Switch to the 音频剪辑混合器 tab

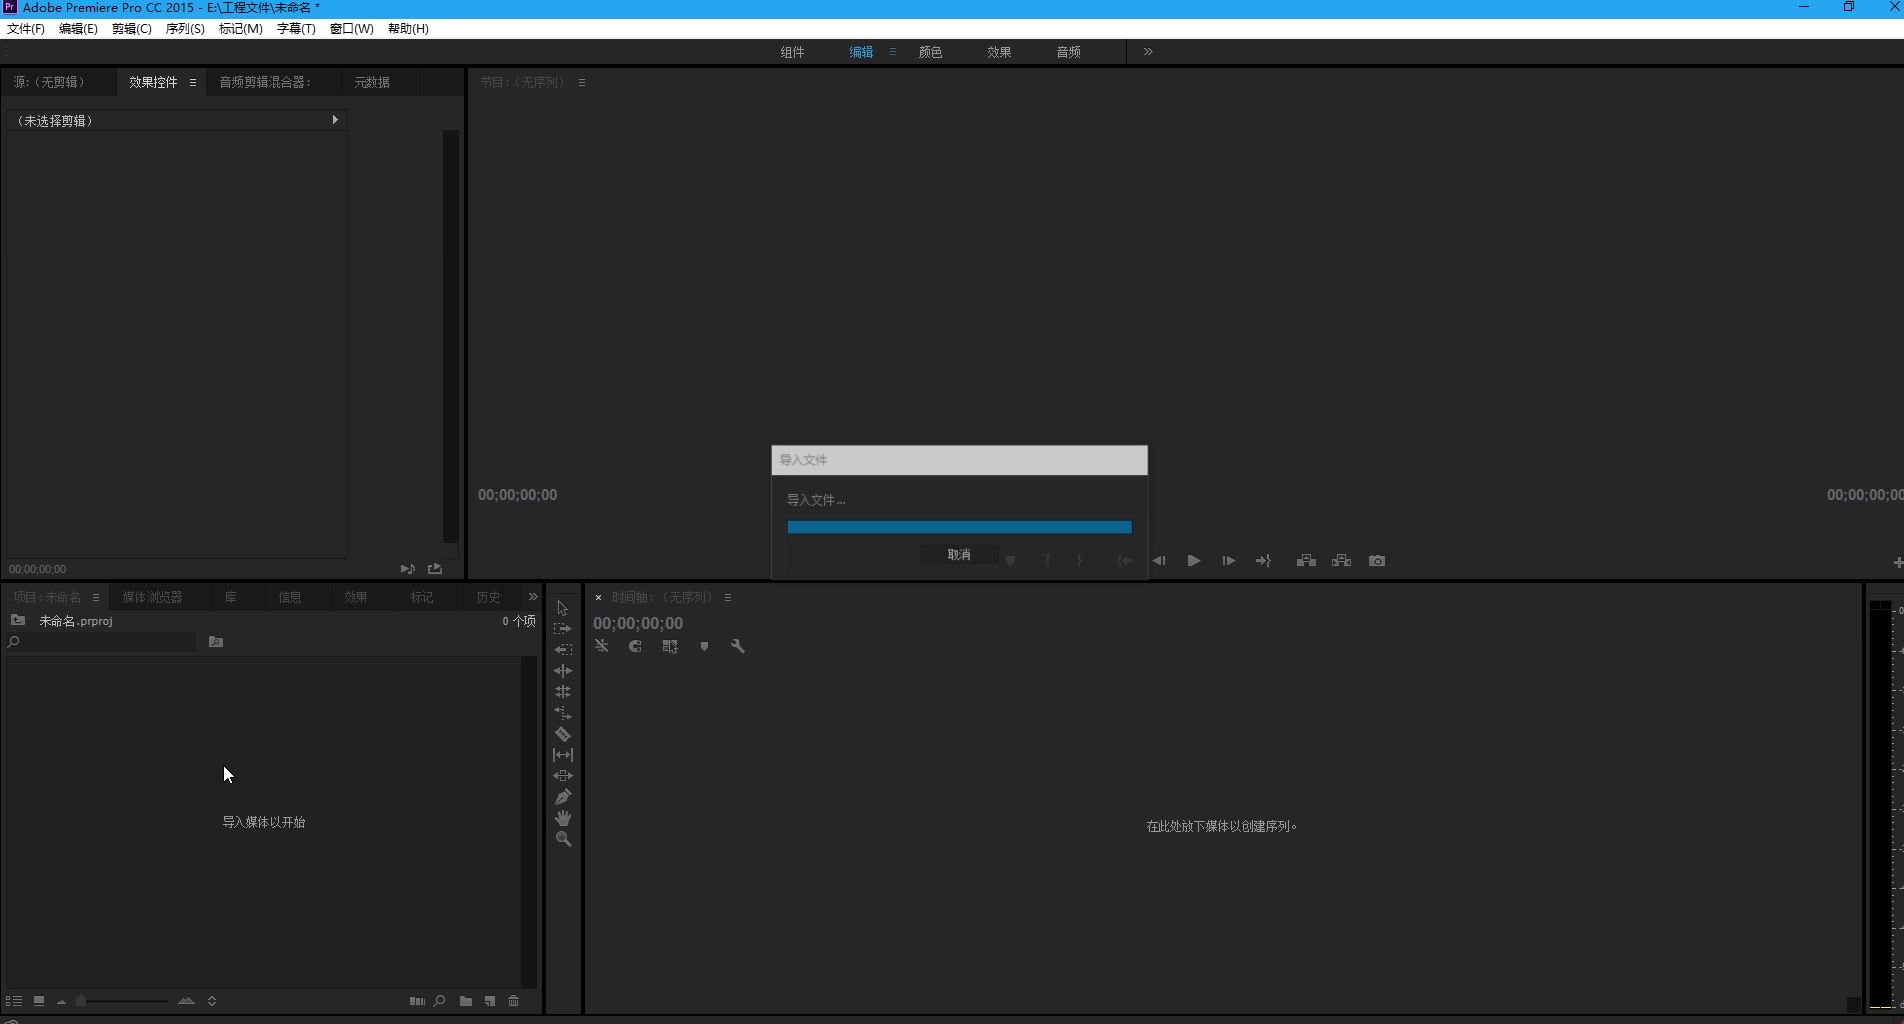[266, 82]
